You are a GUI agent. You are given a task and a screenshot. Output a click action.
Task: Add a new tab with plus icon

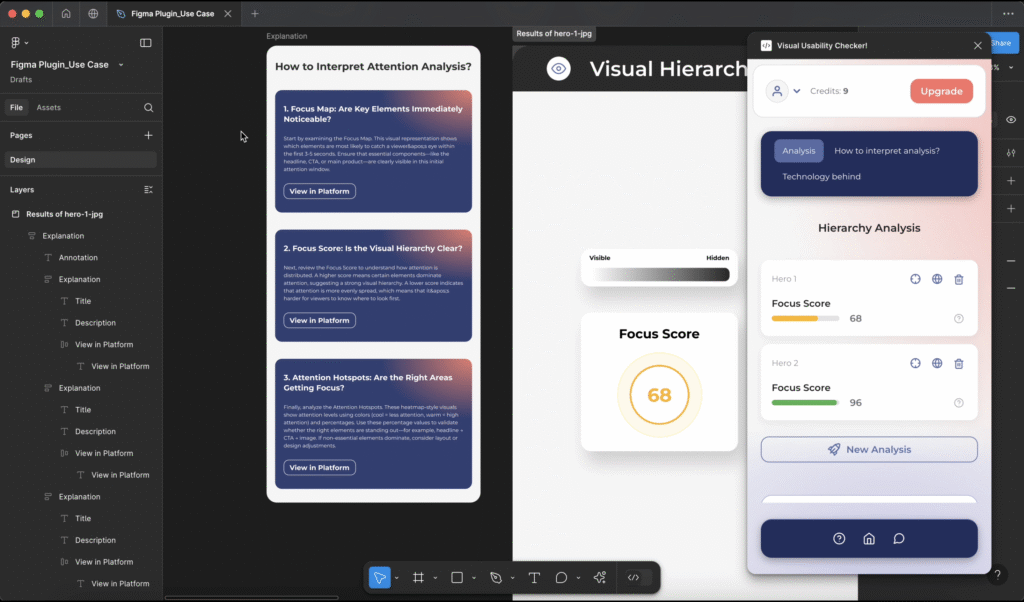pyautogui.click(x=255, y=13)
